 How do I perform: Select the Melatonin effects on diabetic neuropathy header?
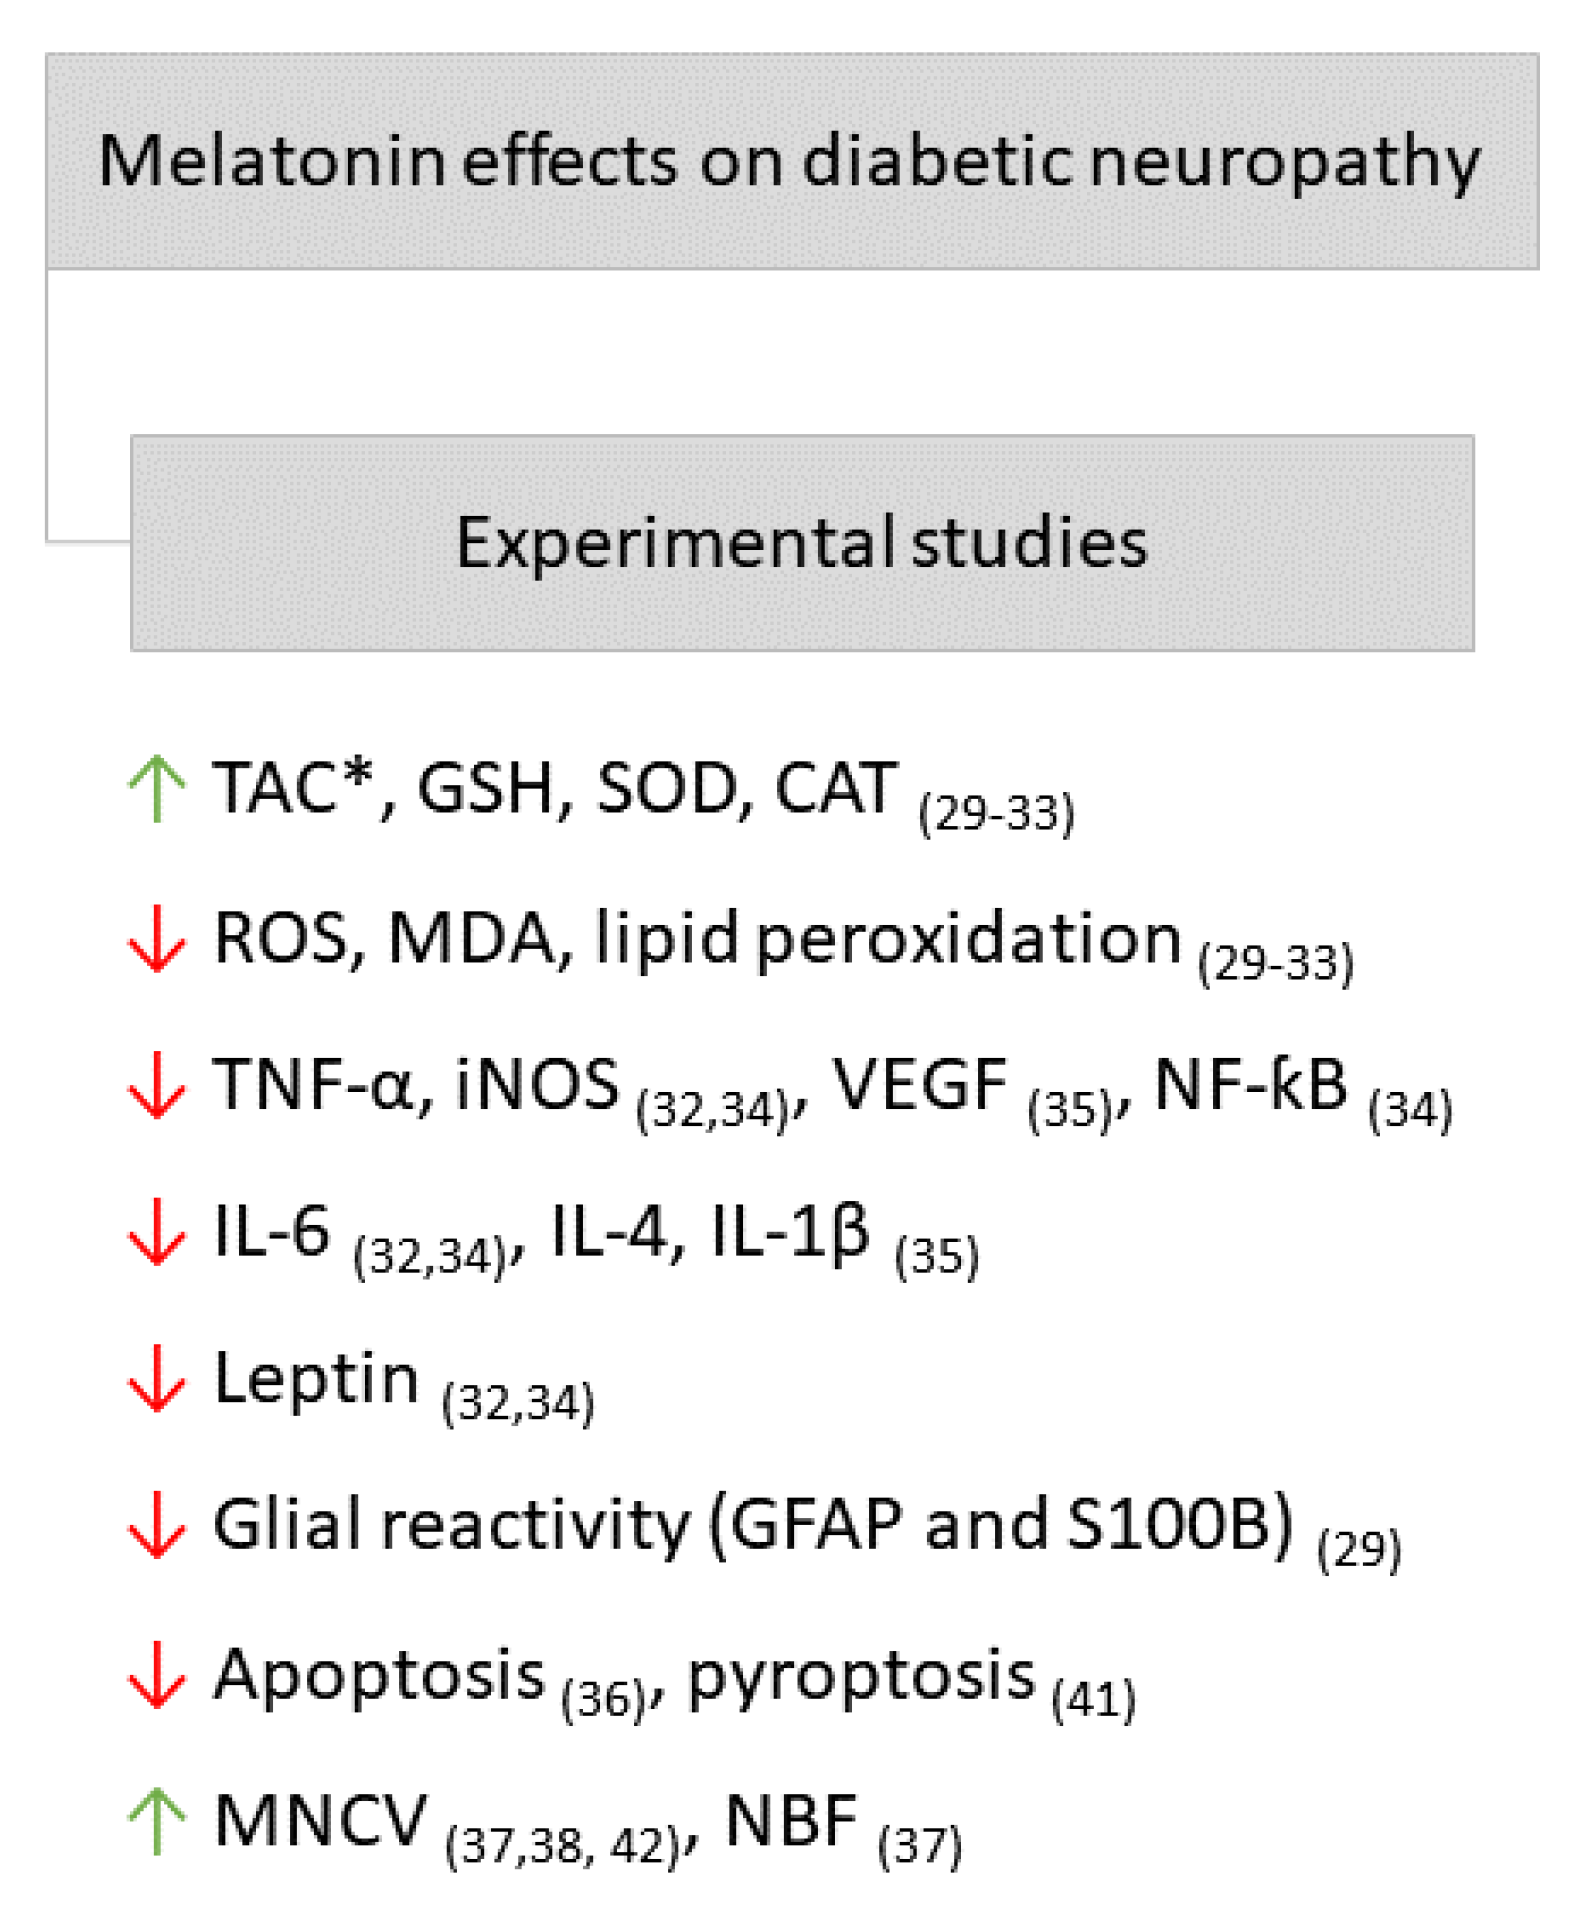[x=791, y=161]
